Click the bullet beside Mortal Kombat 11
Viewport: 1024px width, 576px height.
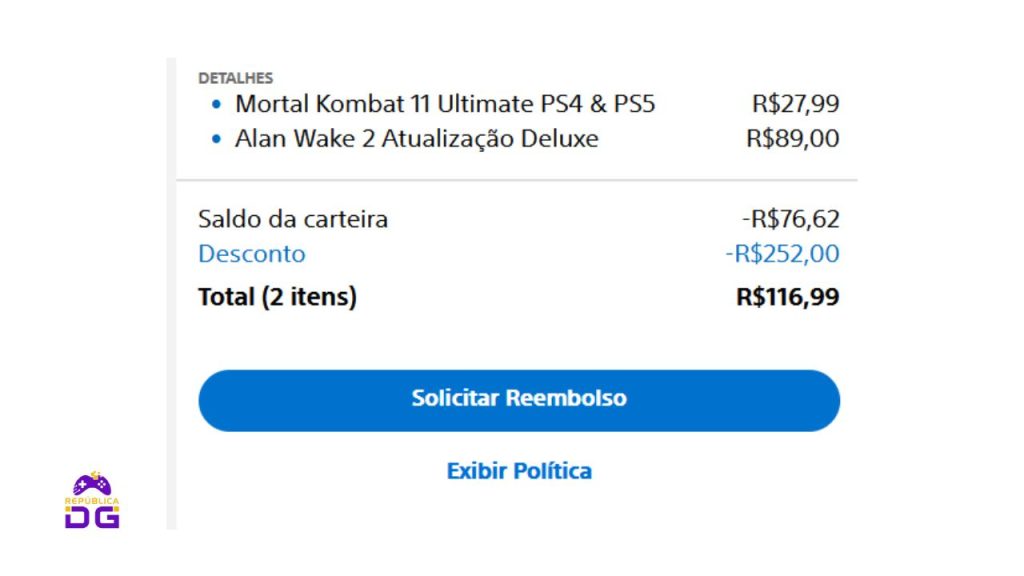217,104
